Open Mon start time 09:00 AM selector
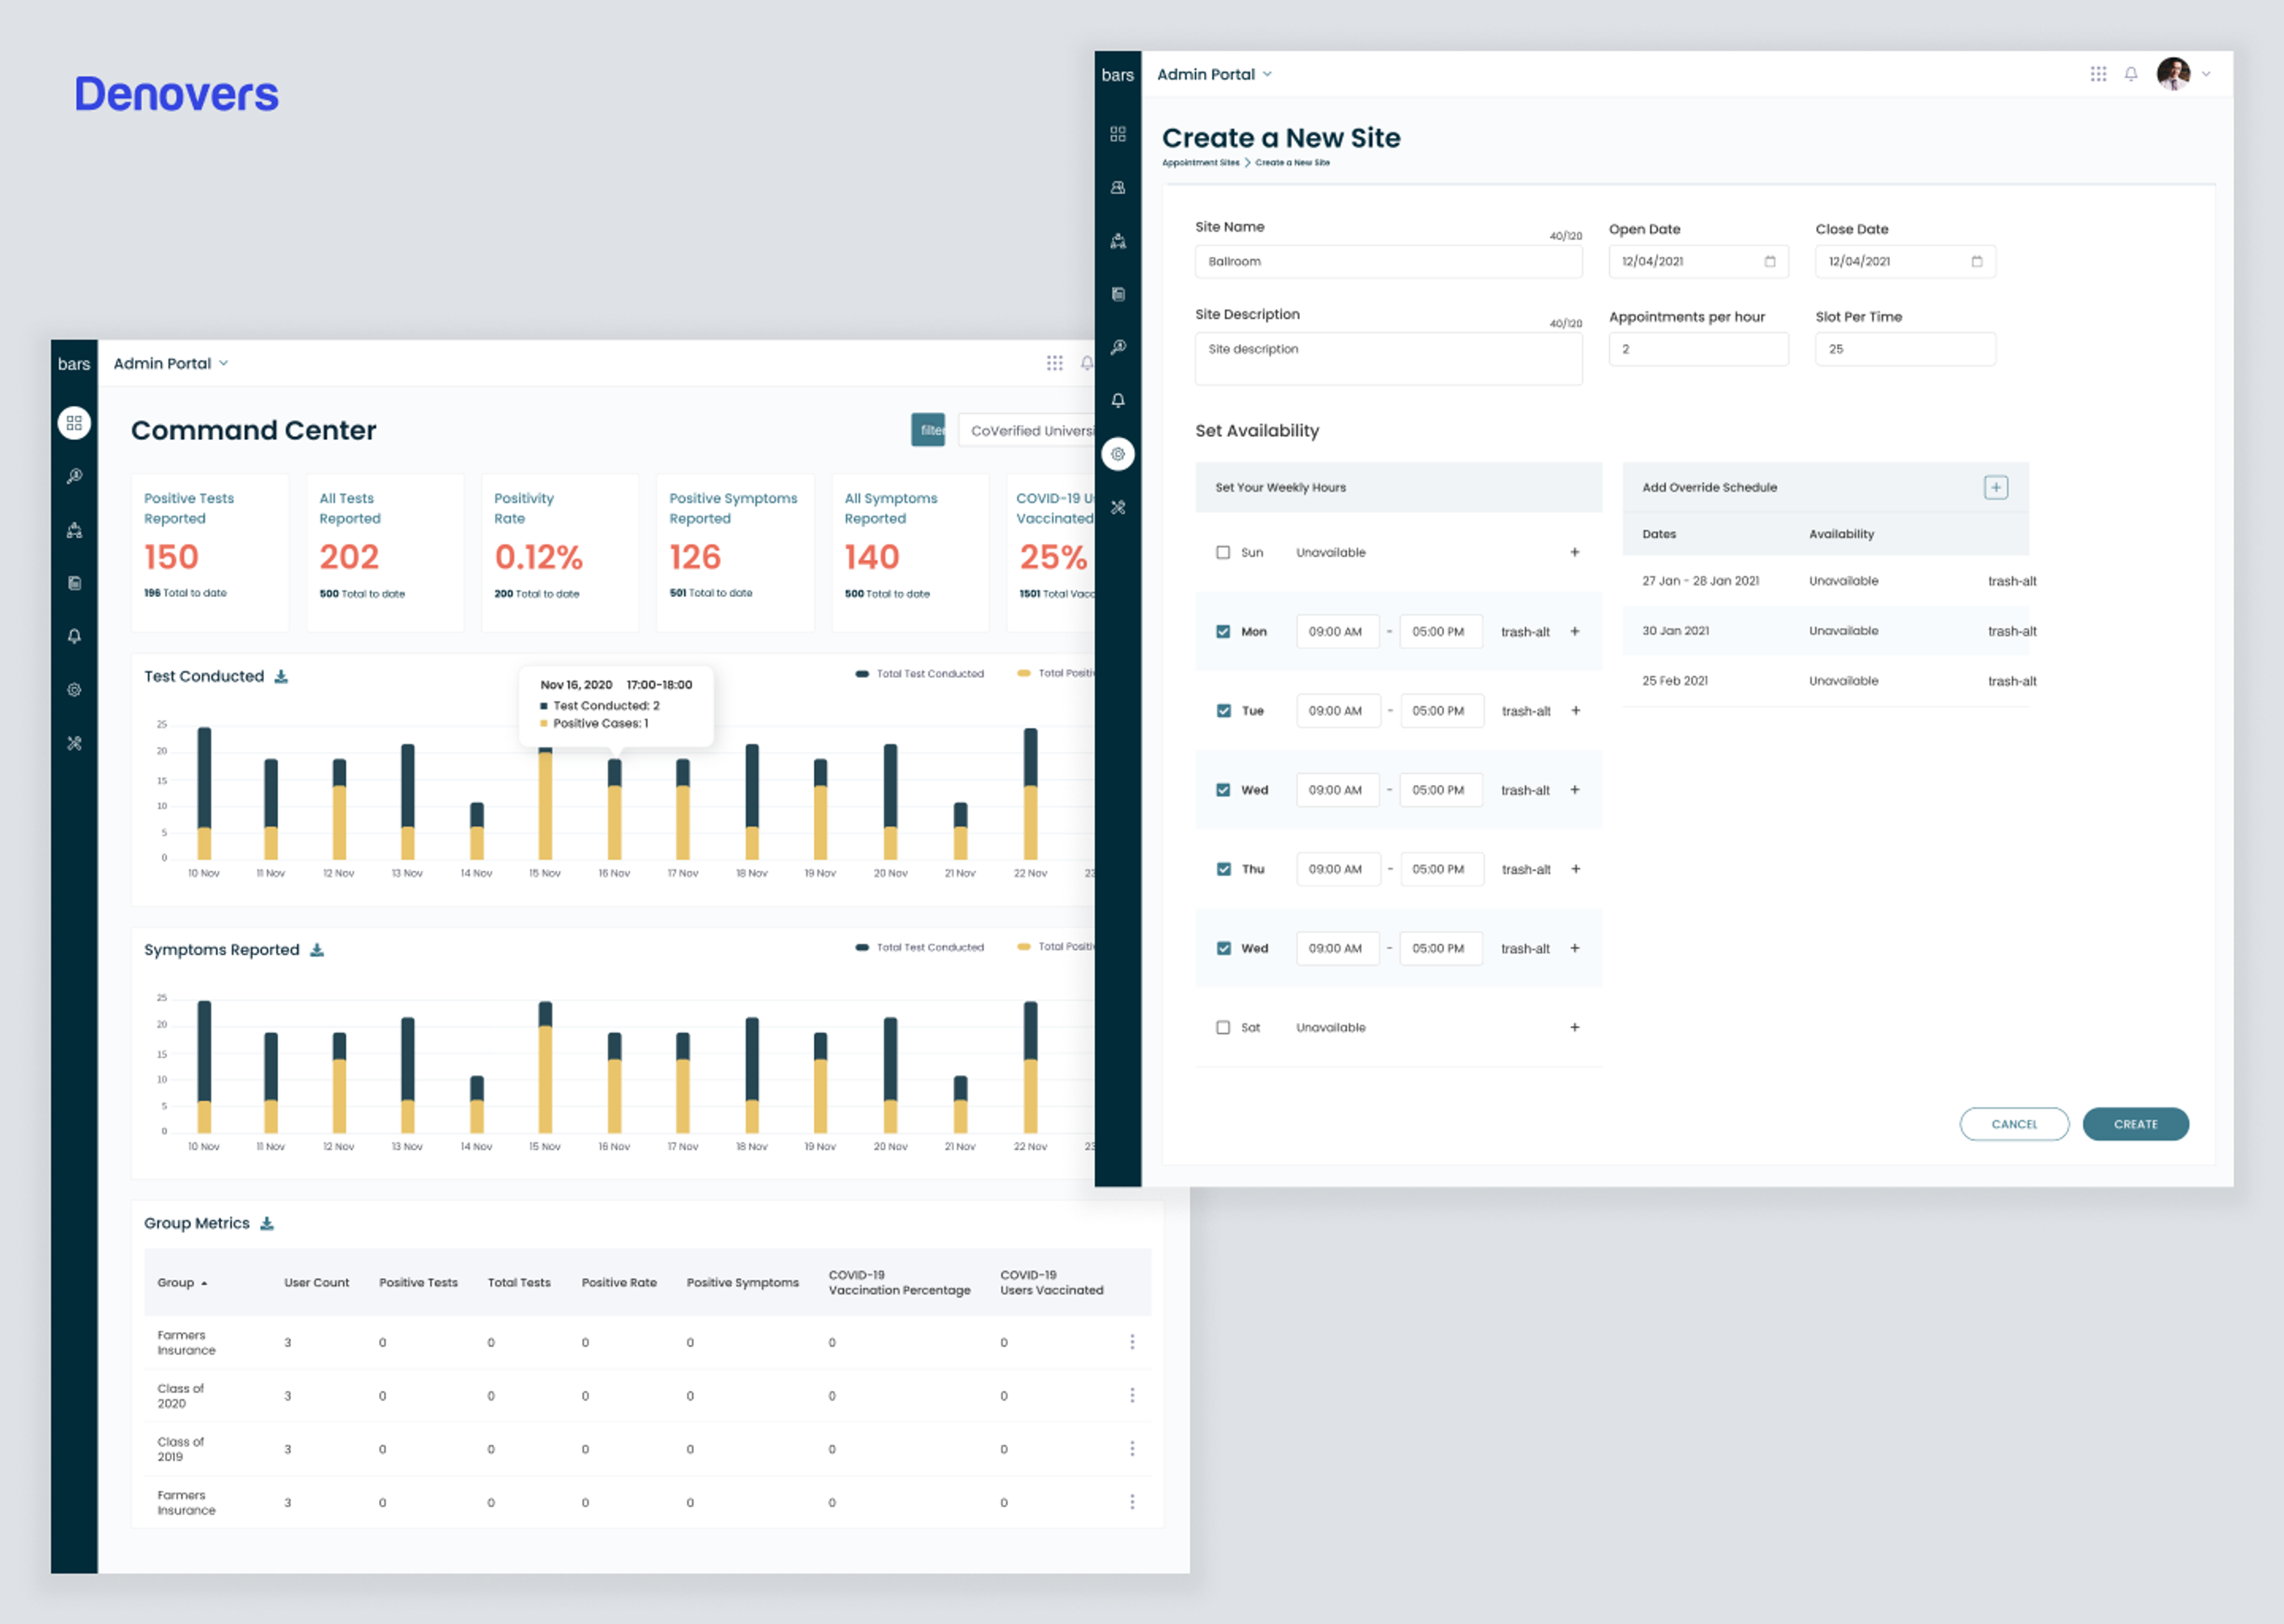Image resolution: width=2284 pixels, height=1624 pixels. coord(1337,631)
